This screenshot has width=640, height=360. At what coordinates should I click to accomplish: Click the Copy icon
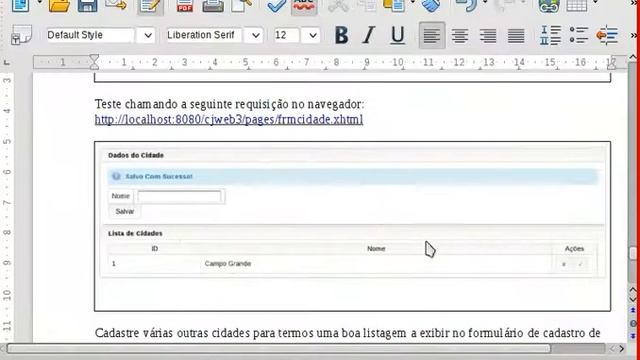click(366, 6)
